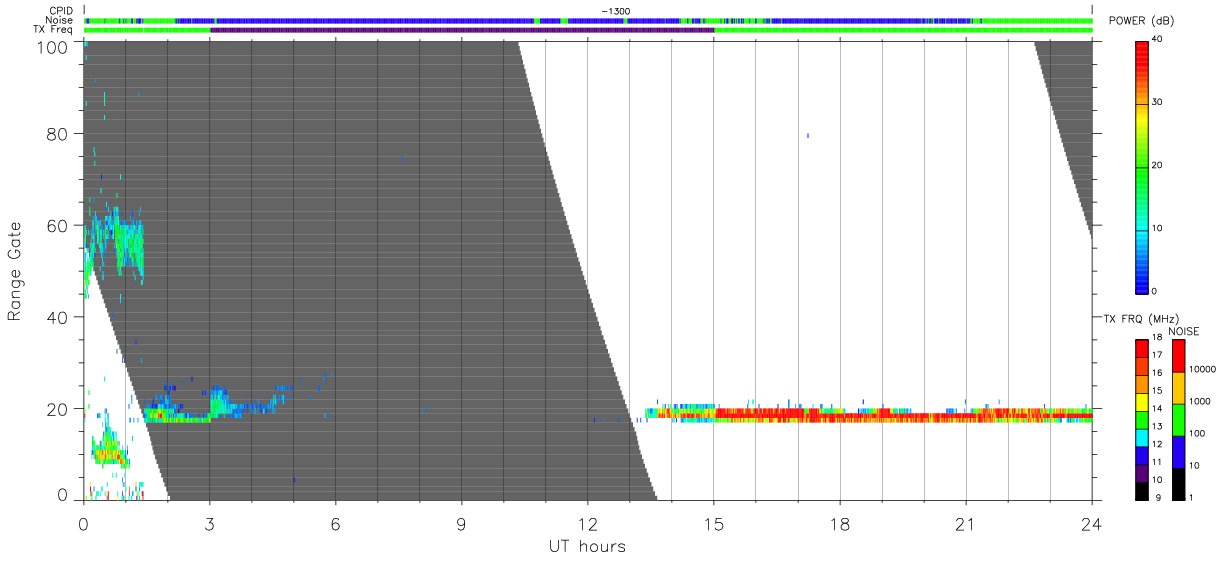Click the purple TX Freq bar segment
Viewport: 1228px width, 567px height.
[x=462, y=30]
